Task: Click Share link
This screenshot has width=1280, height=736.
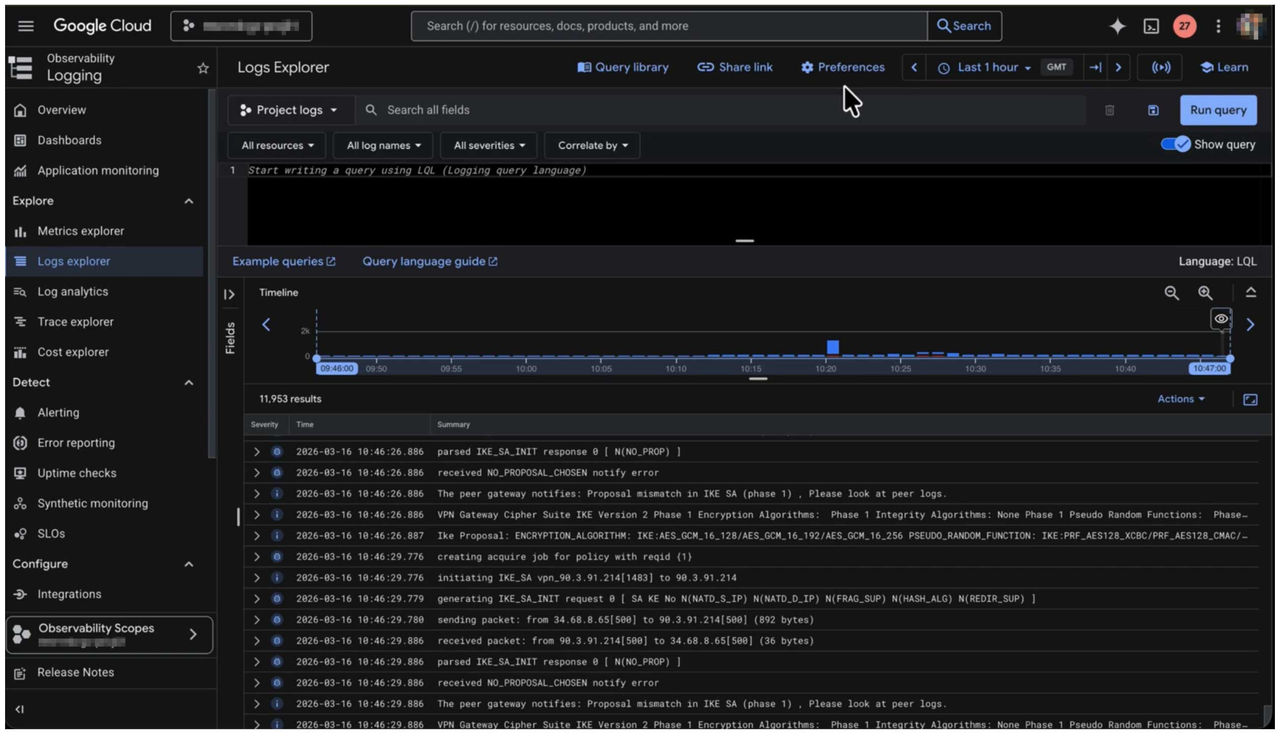Action: 735,67
